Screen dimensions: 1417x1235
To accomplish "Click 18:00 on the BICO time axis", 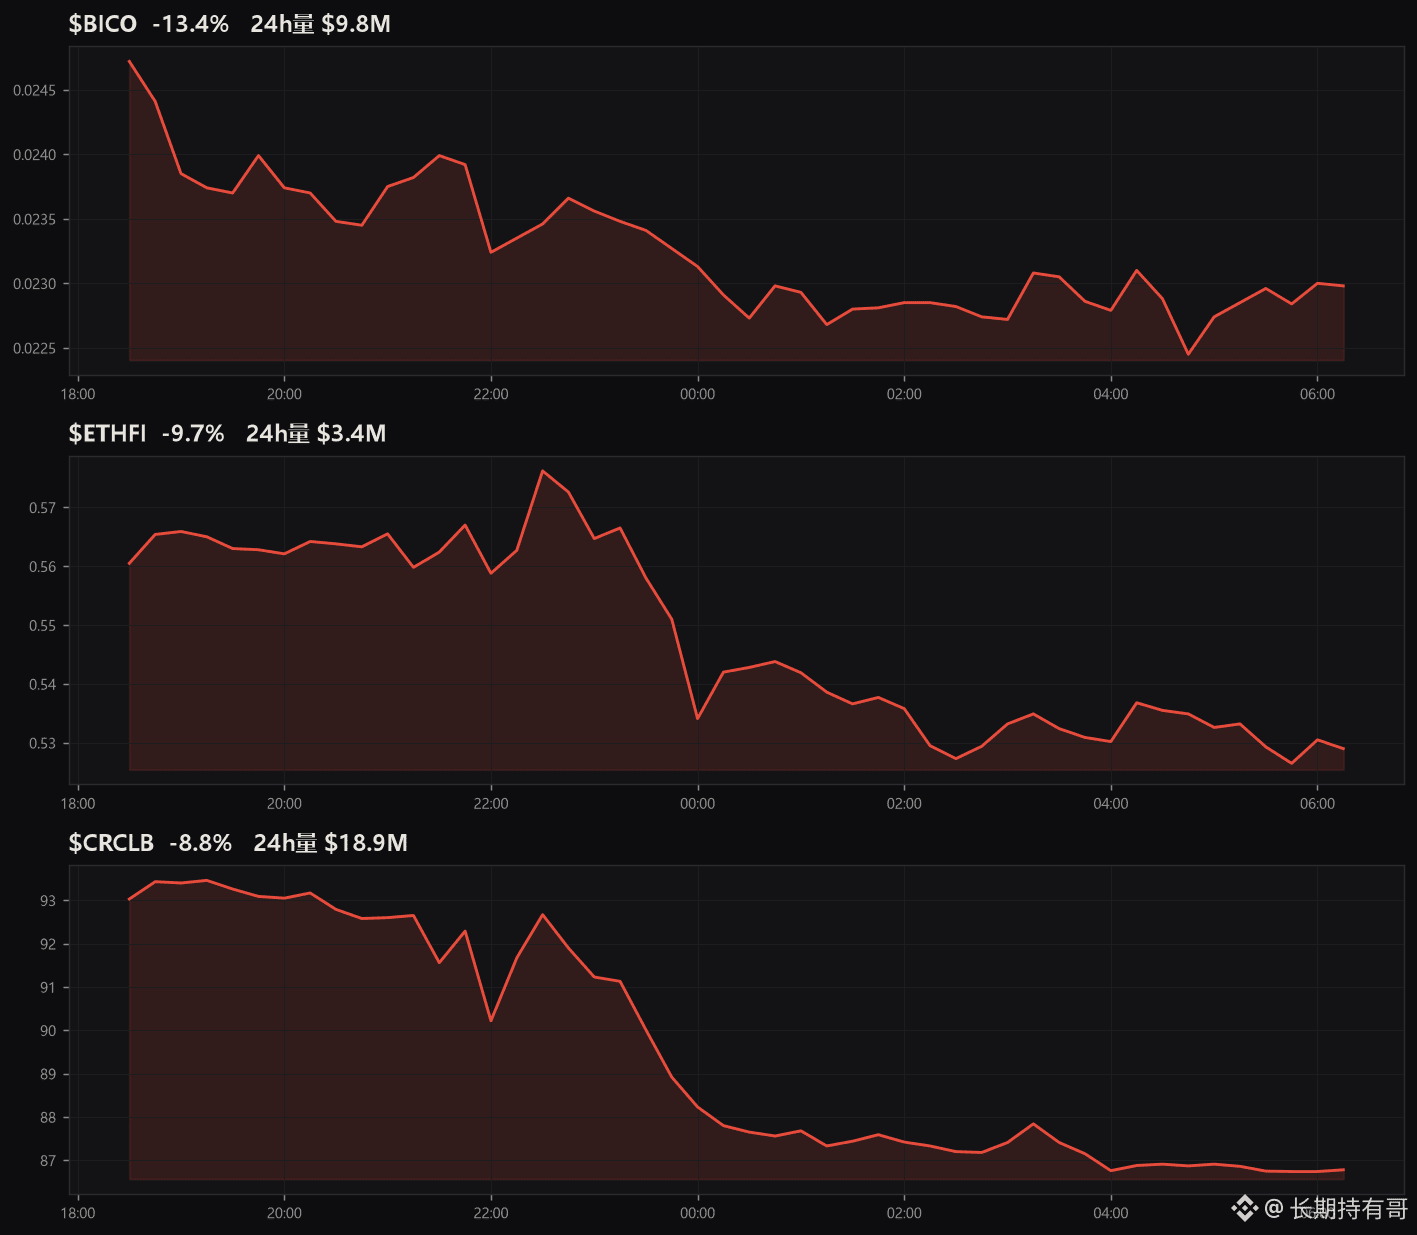I will tap(78, 394).
